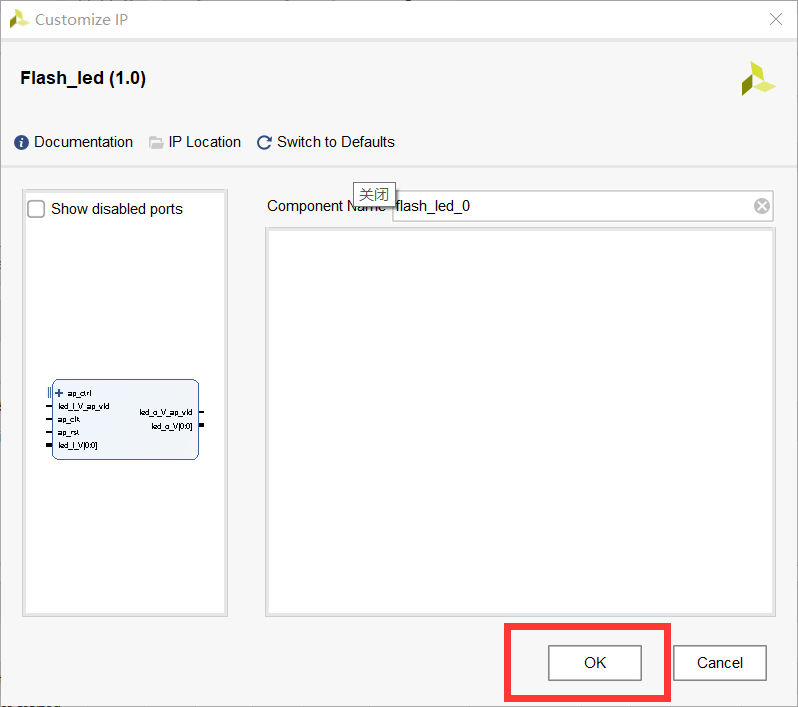Select the led_o_V_ap_vld port label
This screenshot has width=798, height=707.
click(x=166, y=412)
